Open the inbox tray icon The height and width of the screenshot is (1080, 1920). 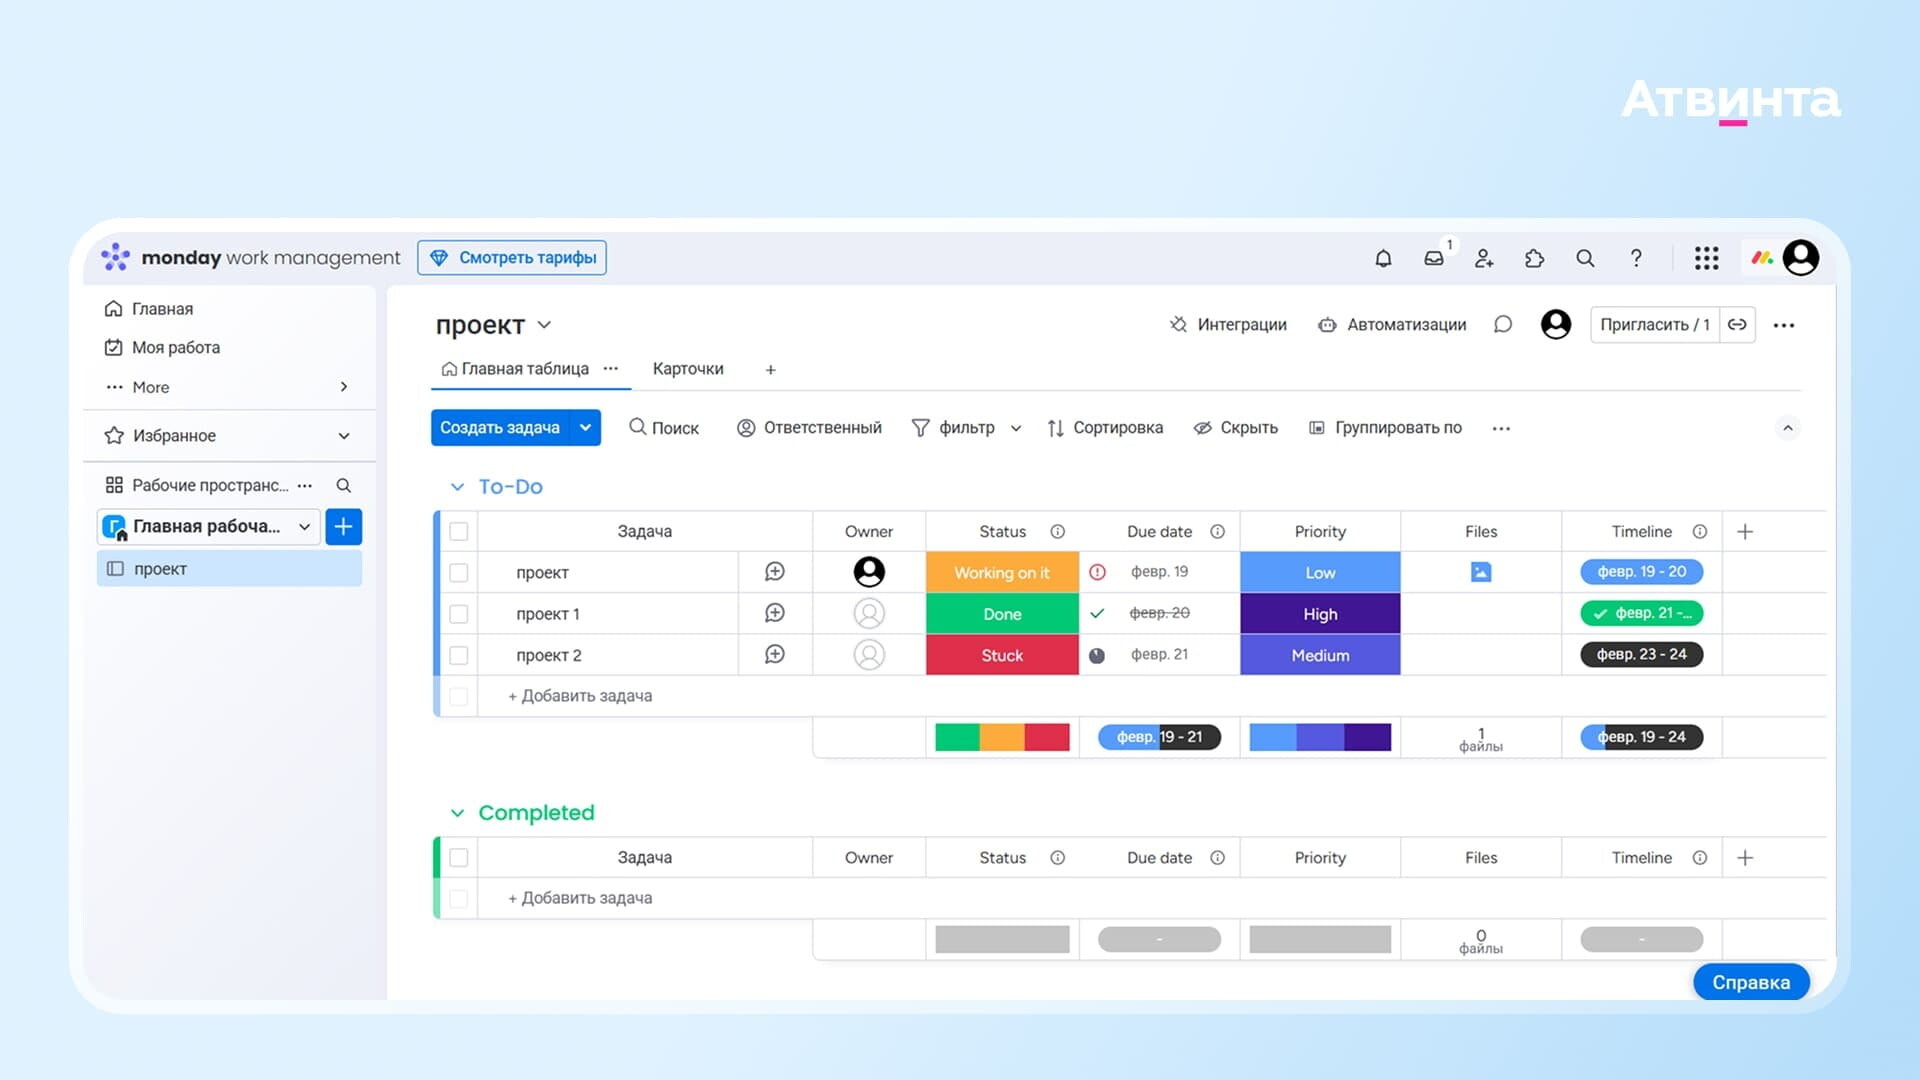click(1434, 258)
